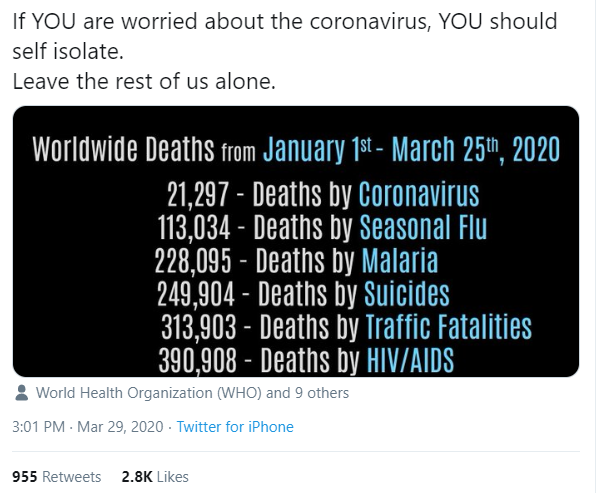Click the tweet text about self isolating
Viewport: 599px width, 493px height.
point(285,36)
